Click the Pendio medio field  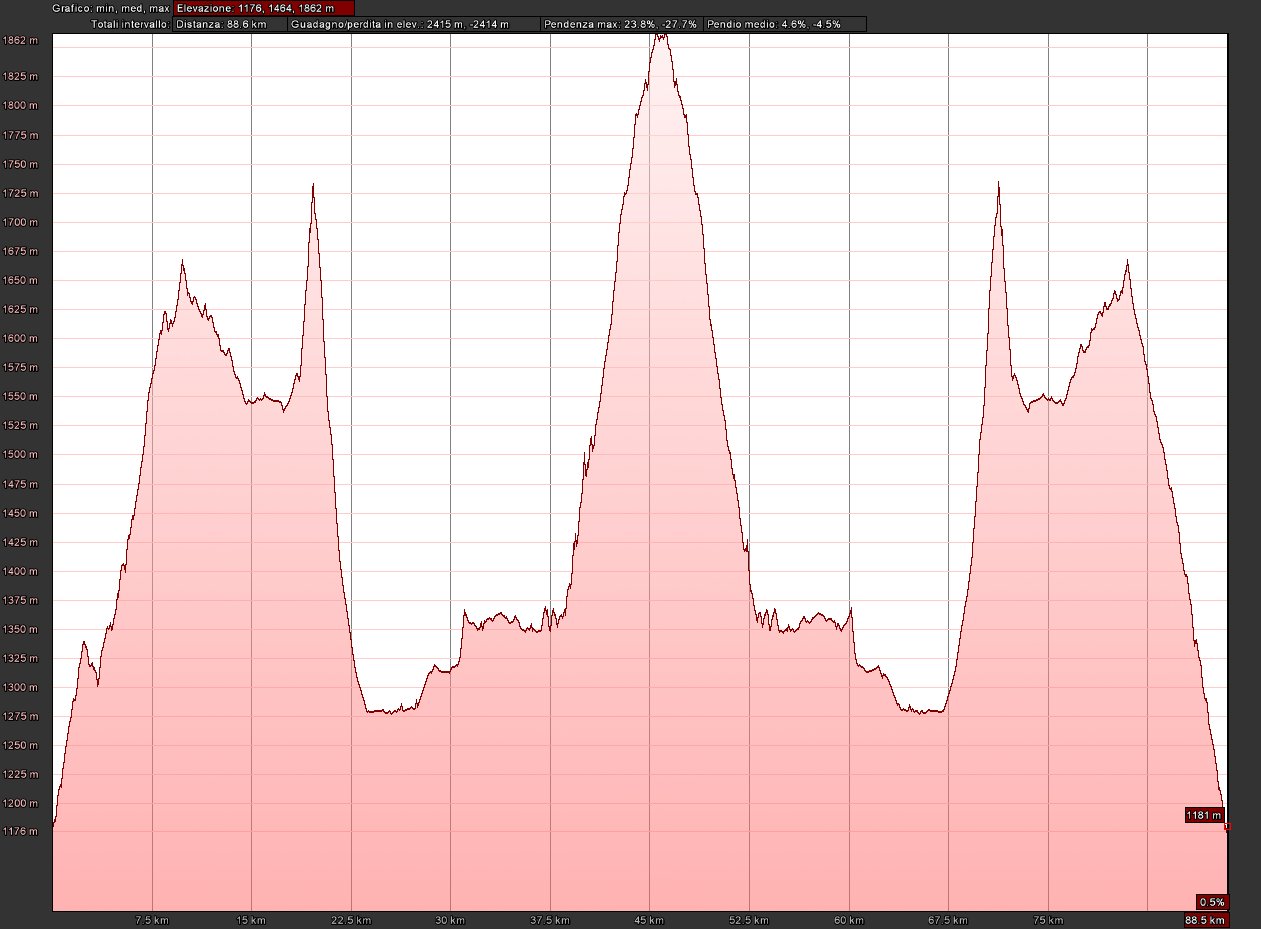tap(785, 24)
